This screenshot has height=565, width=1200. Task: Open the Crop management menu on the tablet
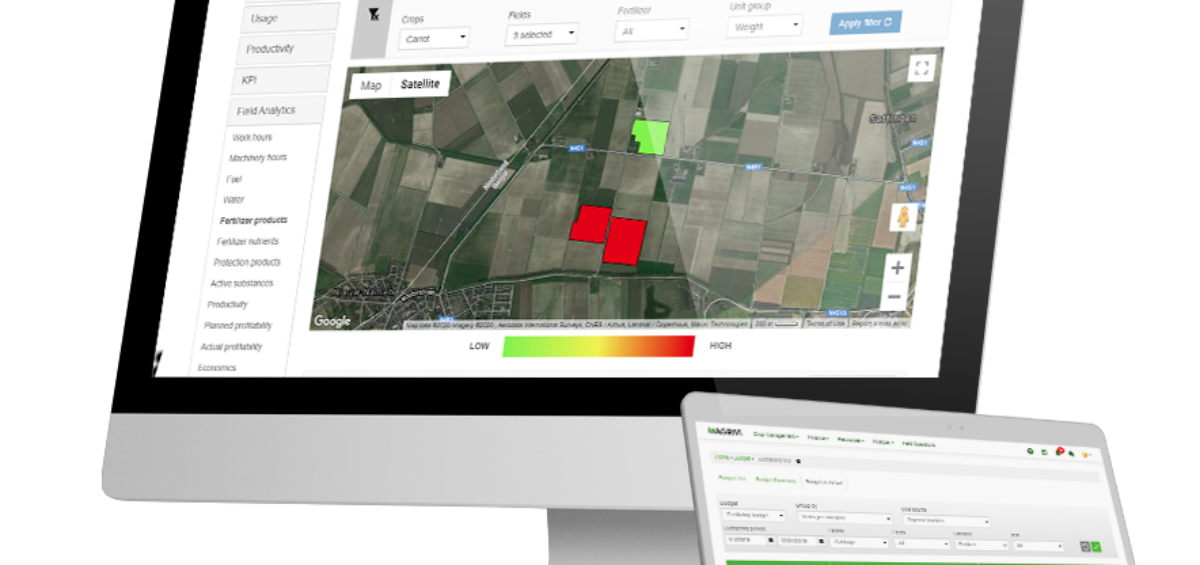point(775,436)
